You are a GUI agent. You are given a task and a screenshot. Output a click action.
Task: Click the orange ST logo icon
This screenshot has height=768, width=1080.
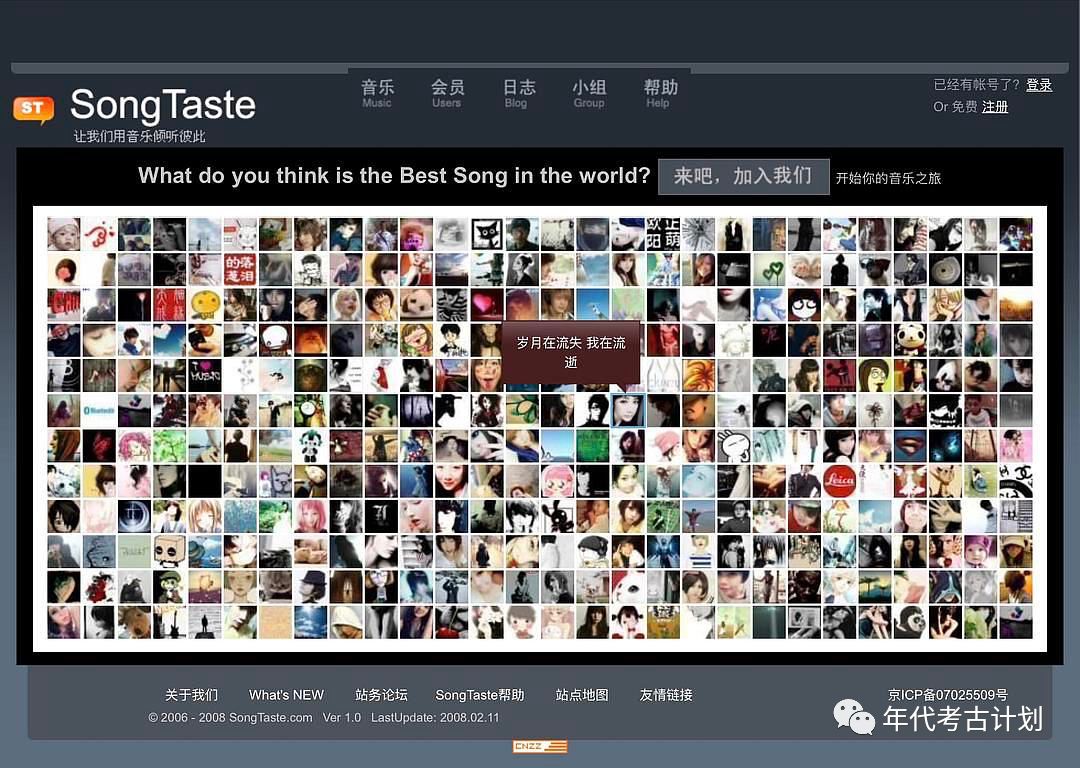tap(33, 109)
